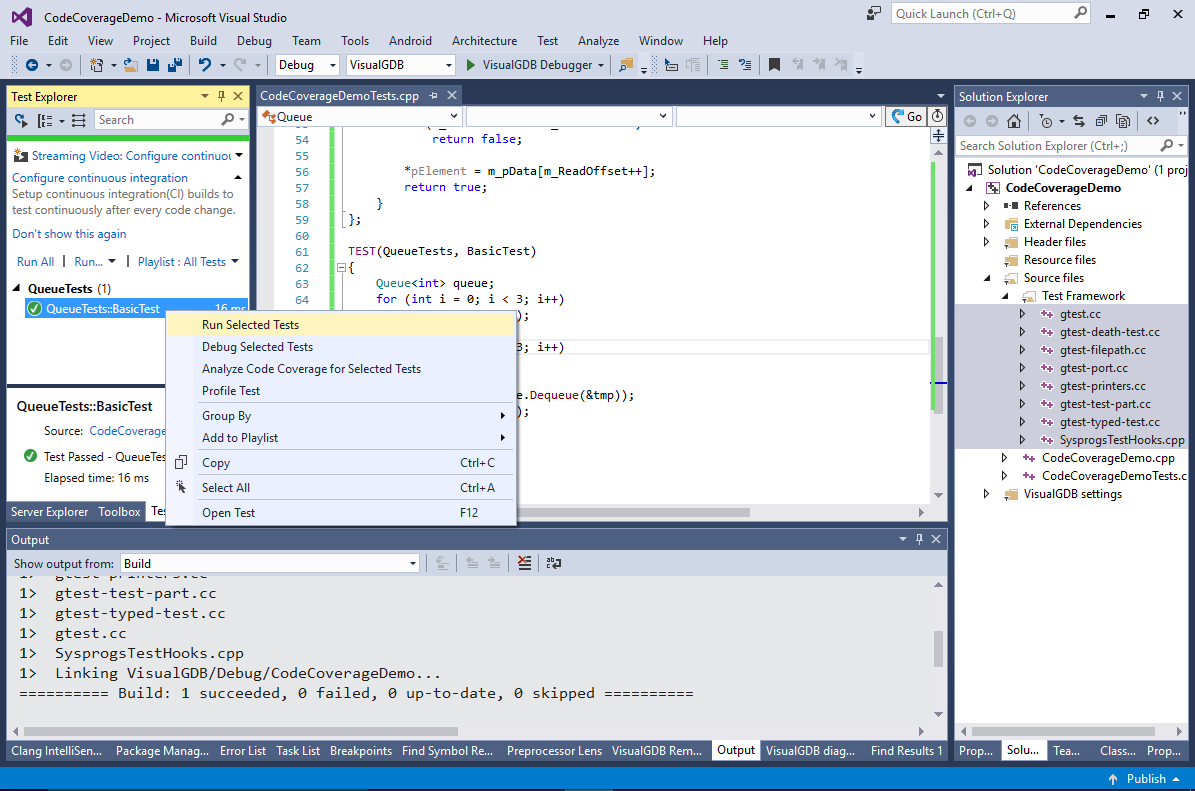
Task: Click the Save All toolbar icon
Action: [x=175, y=65]
